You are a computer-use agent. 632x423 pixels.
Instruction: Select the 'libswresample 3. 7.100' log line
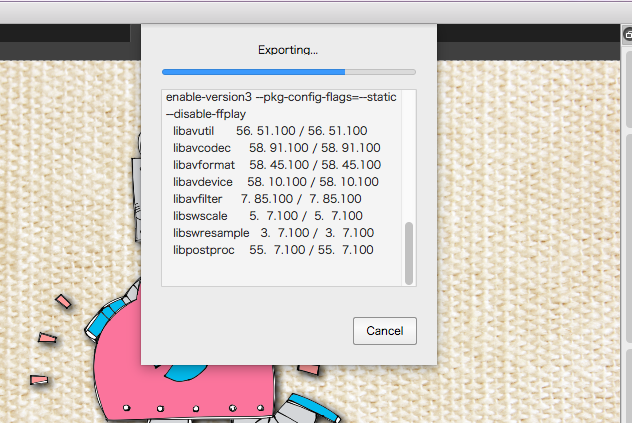(273, 233)
